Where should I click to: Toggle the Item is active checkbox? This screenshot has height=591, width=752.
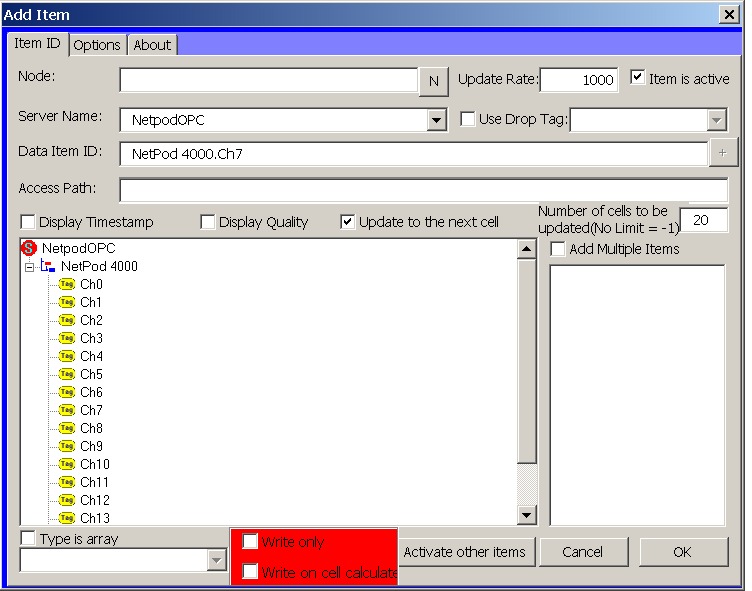(637, 77)
